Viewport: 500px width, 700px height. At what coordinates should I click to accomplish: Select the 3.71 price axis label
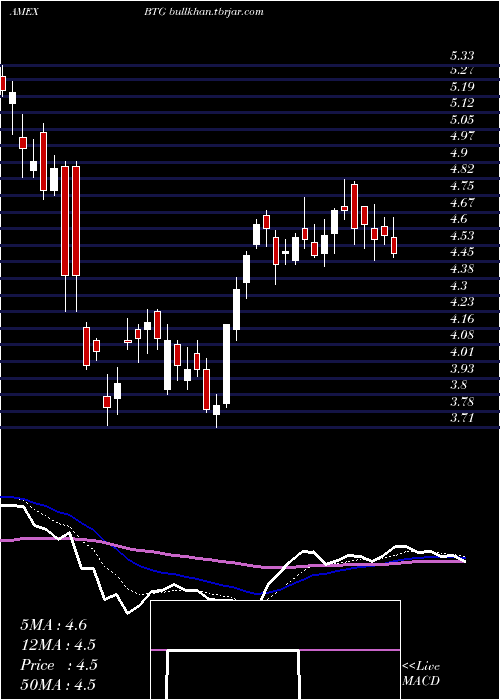click(x=462, y=418)
